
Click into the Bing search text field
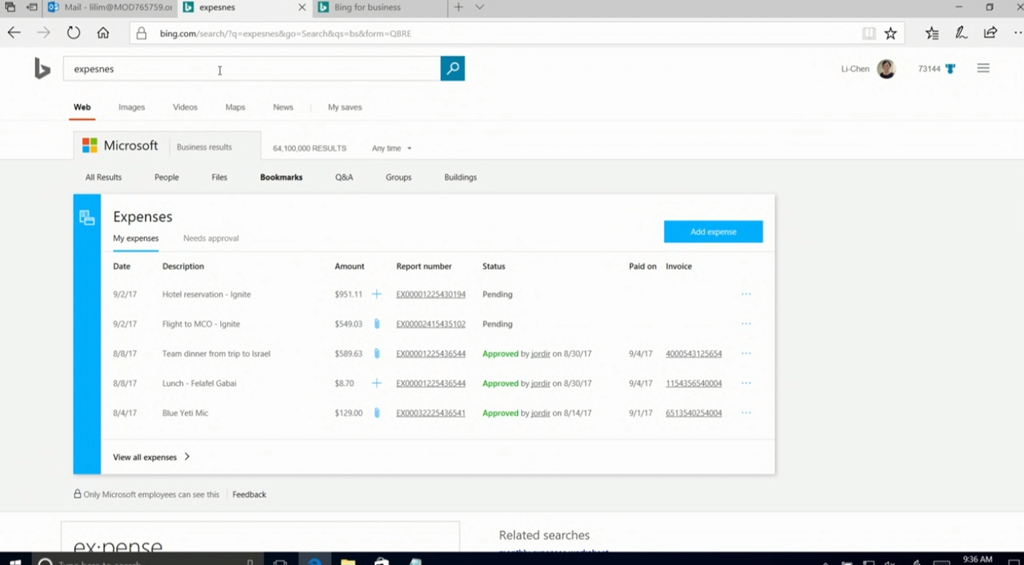(250, 69)
